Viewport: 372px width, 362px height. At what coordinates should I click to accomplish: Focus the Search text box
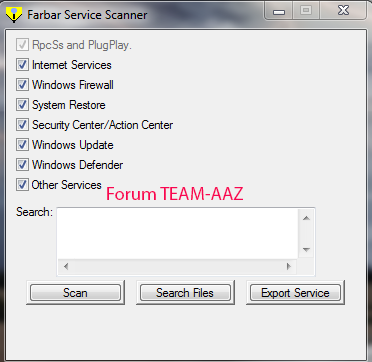tap(178, 233)
